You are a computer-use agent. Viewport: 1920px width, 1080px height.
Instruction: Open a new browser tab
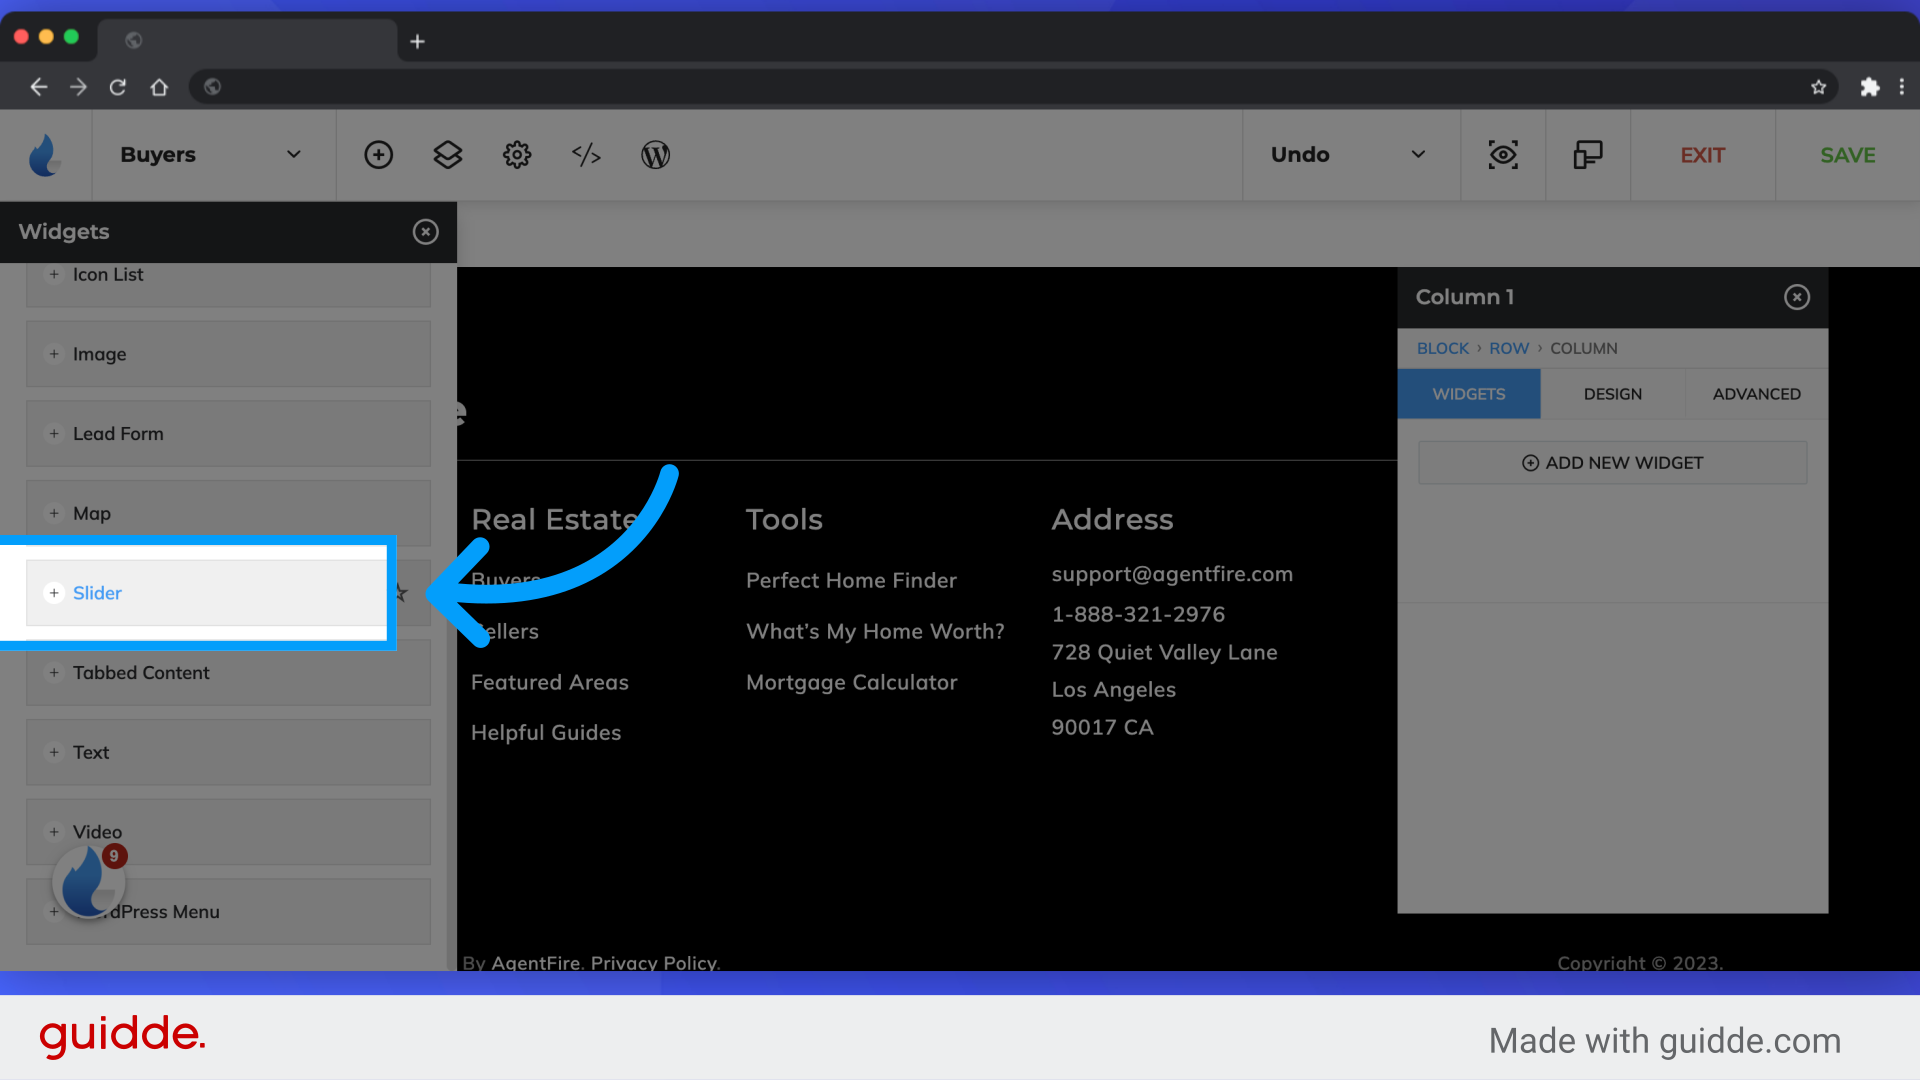click(x=418, y=41)
